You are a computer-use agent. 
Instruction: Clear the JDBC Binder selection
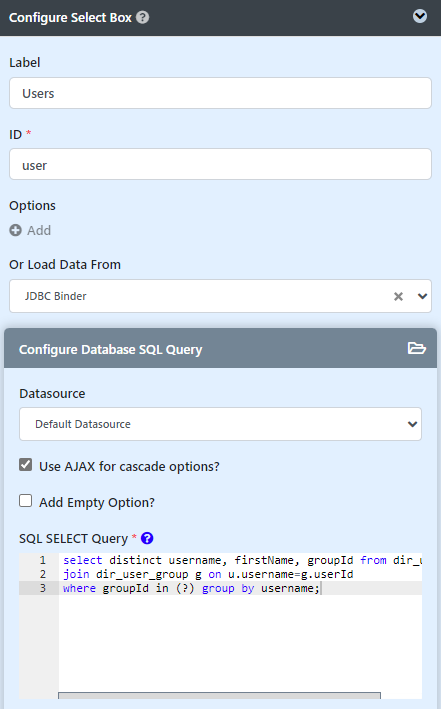(x=398, y=296)
